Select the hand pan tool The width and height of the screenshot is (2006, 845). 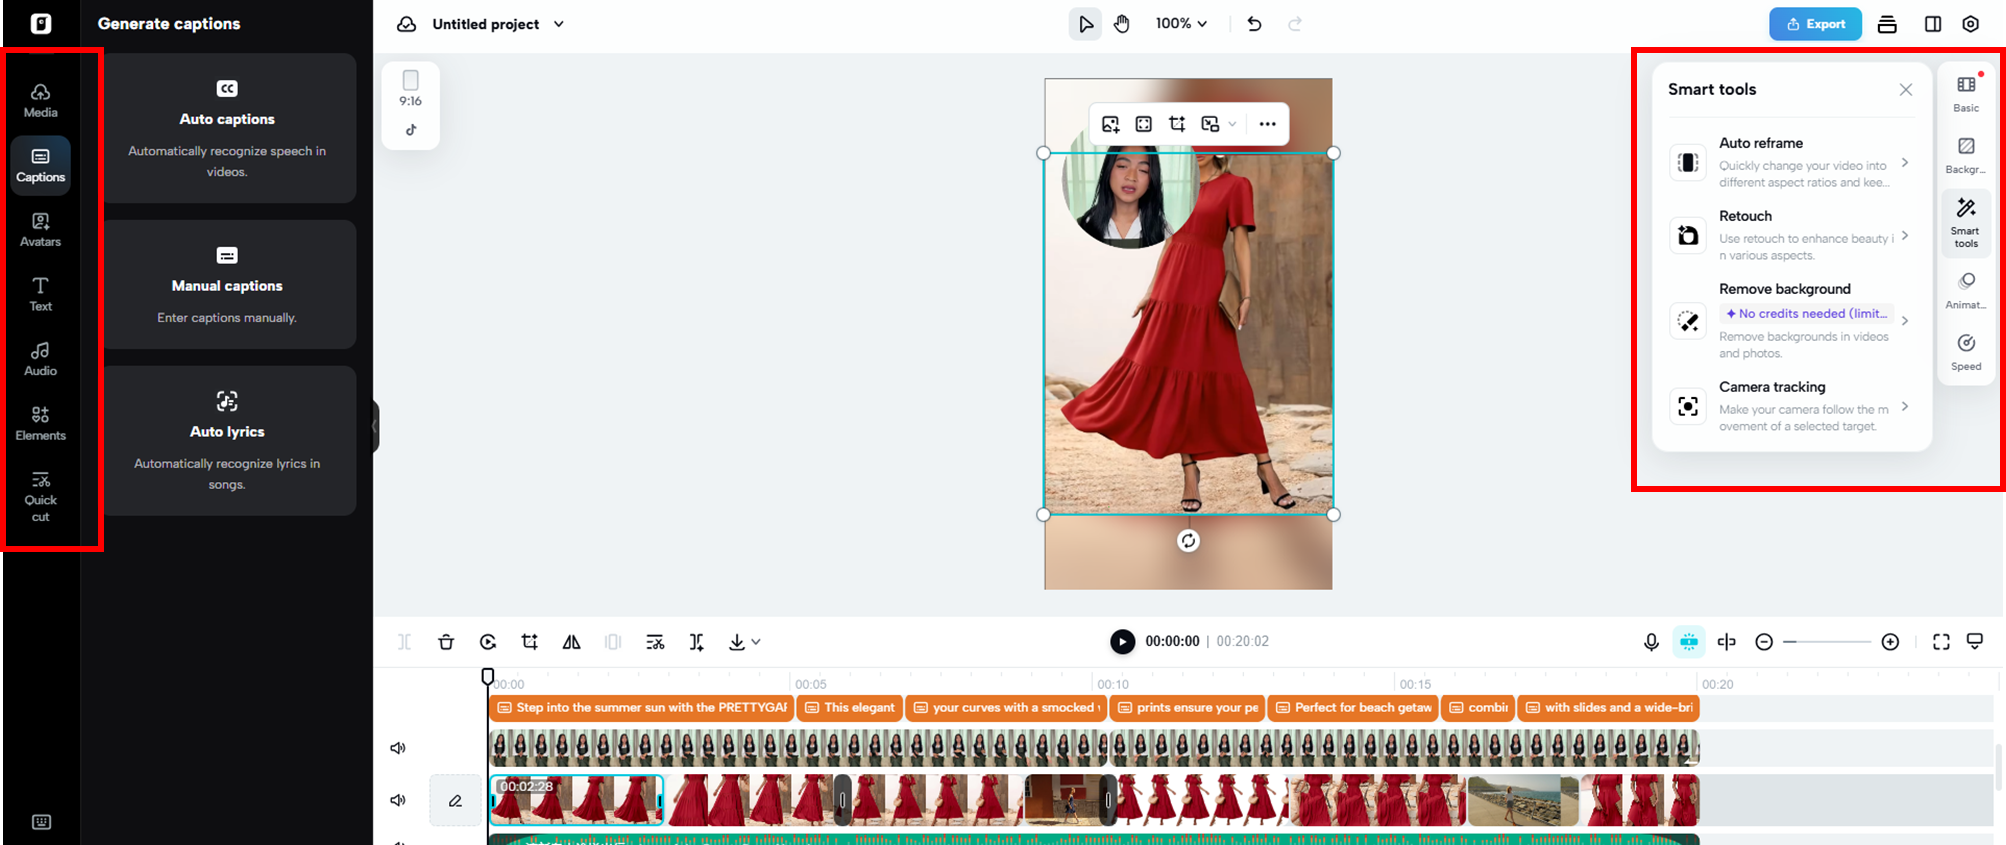pos(1122,24)
